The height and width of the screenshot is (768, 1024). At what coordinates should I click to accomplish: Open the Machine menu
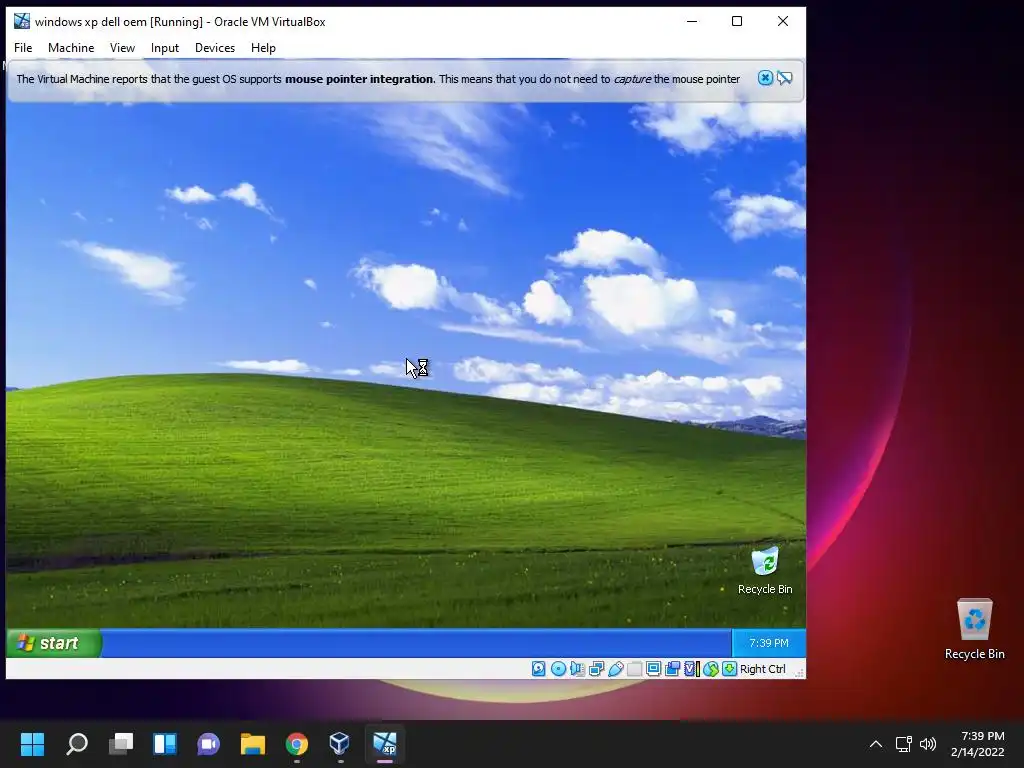pos(71,48)
